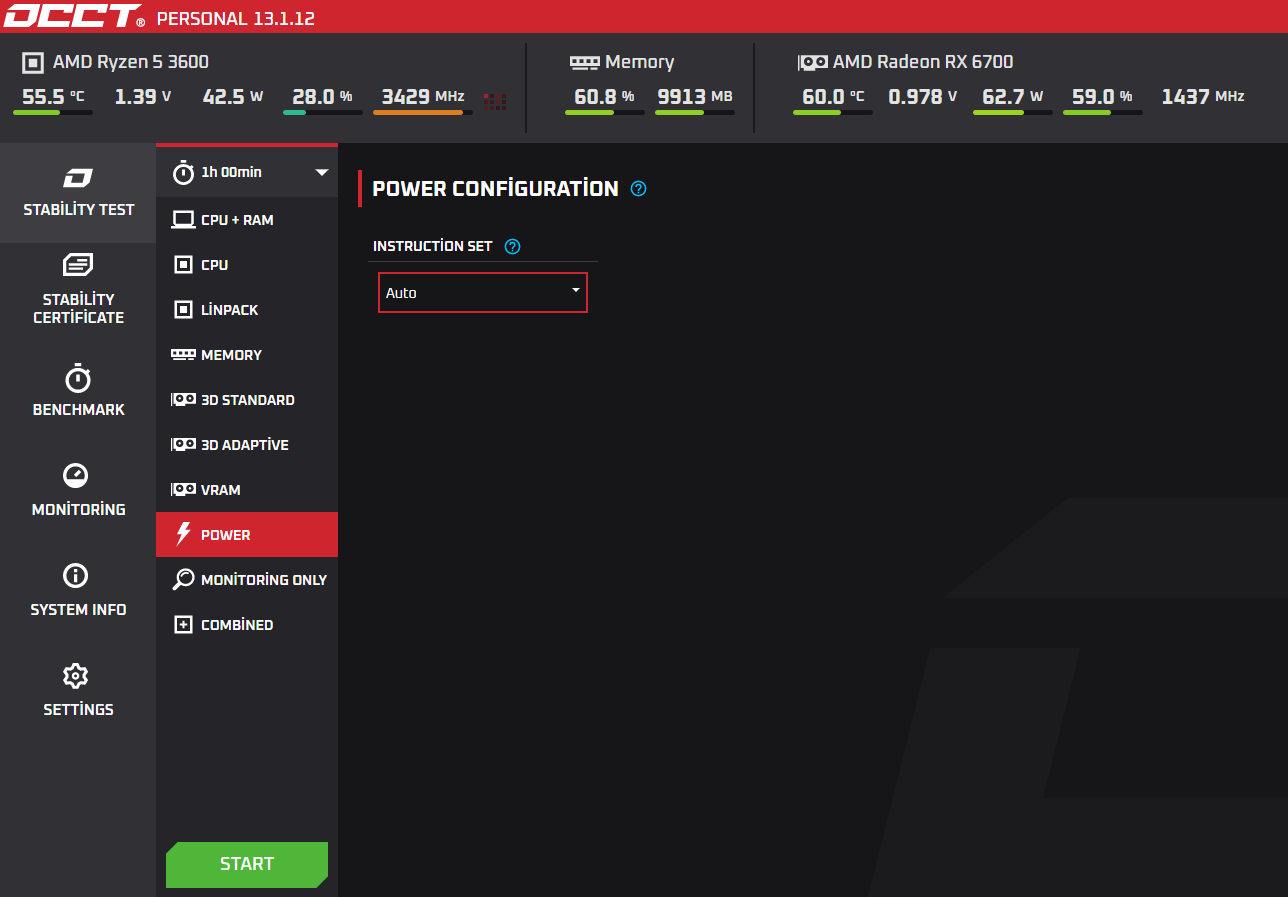The image size is (1288, 897).
Task: Click the CPU usage bar under 28.0 %
Action: coord(323,113)
